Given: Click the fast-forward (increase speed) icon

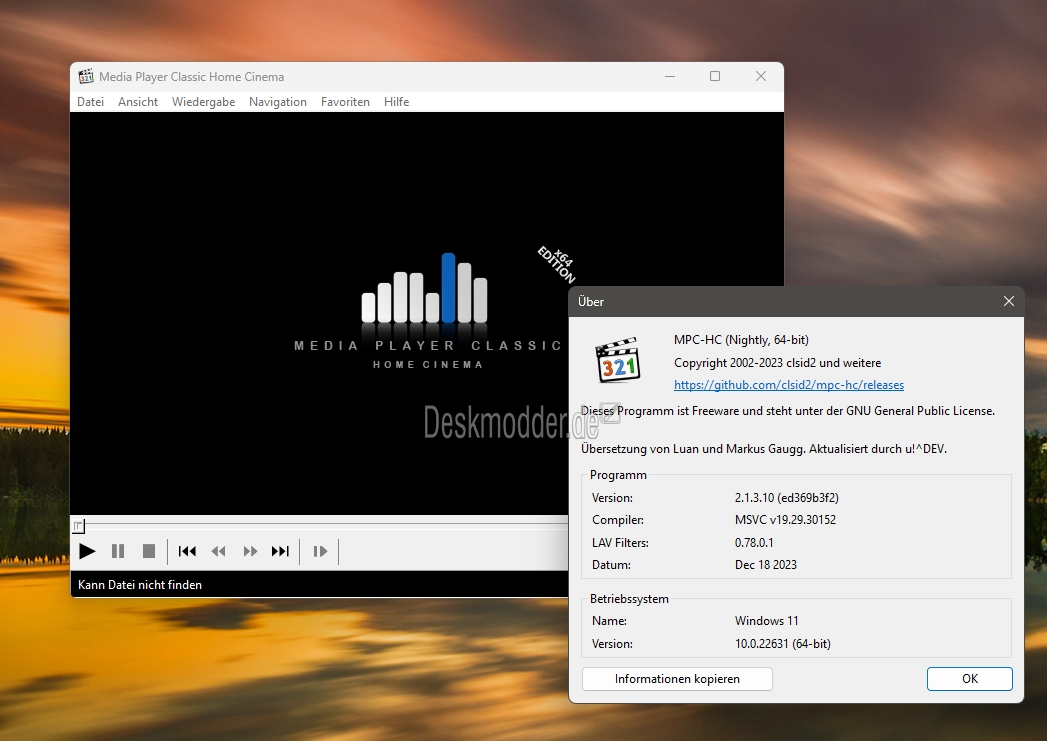Looking at the screenshot, I should [250, 551].
